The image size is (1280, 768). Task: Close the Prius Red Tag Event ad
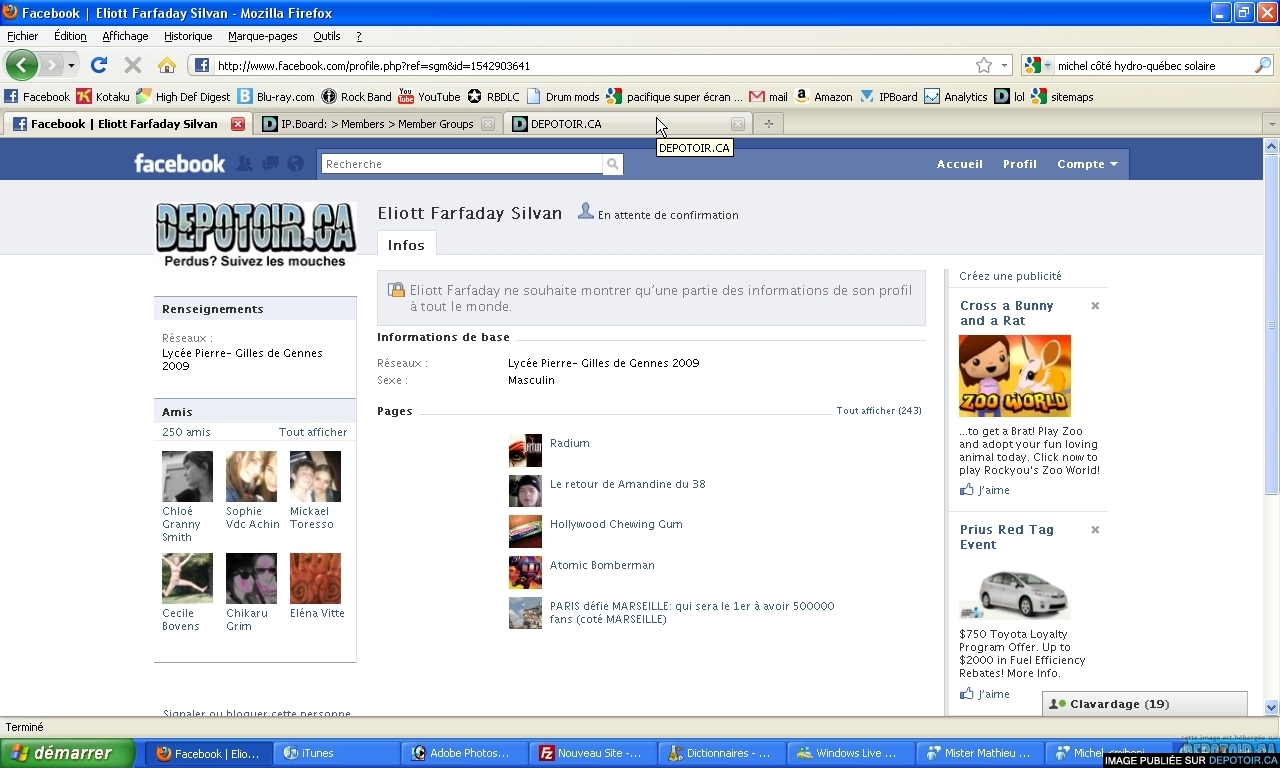coord(1095,530)
